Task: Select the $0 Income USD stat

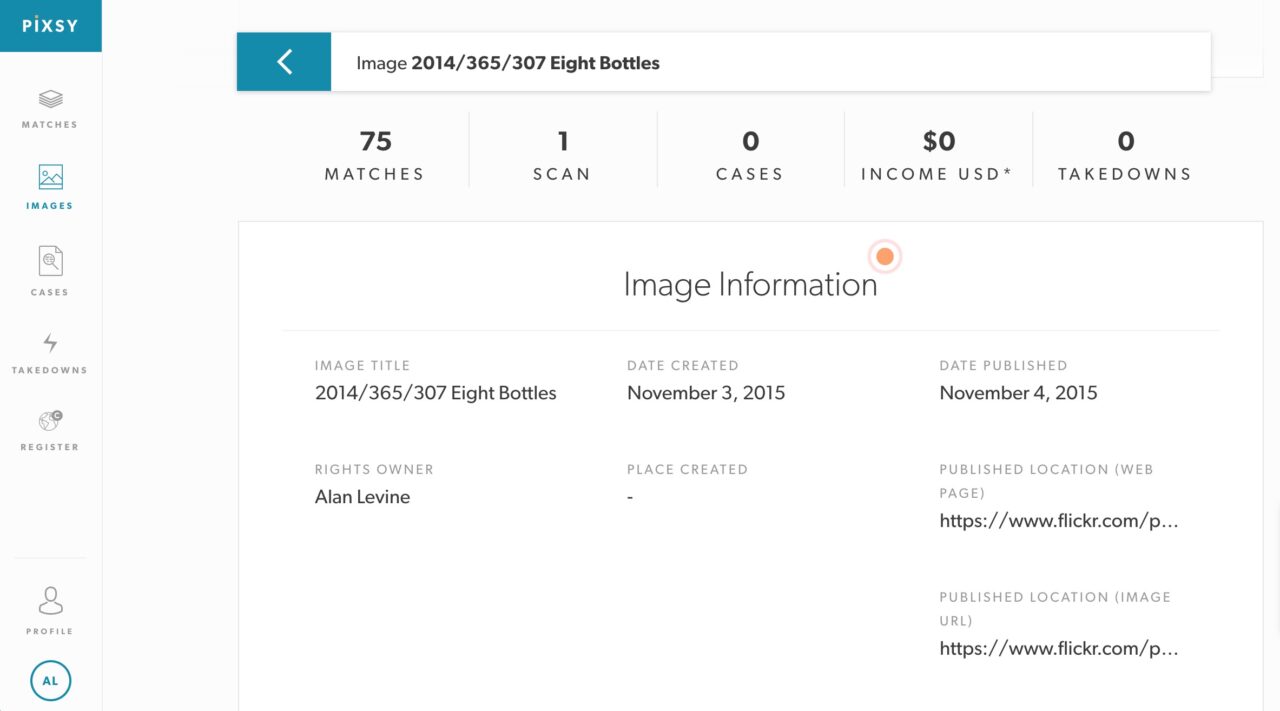Action: click(937, 156)
